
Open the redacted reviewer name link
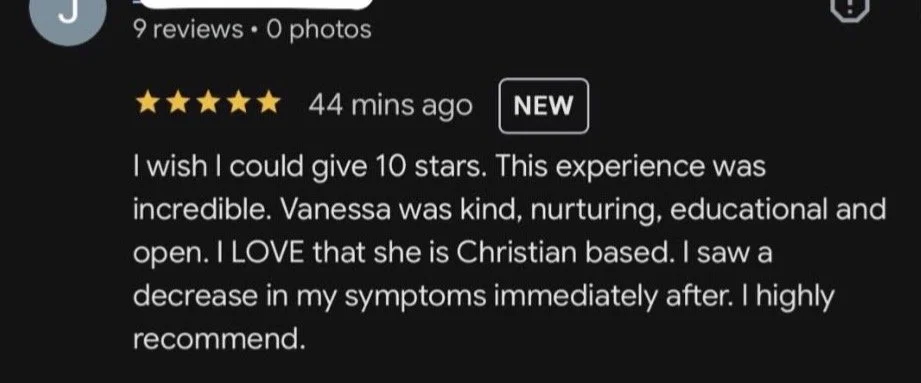click(x=257, y=4)
